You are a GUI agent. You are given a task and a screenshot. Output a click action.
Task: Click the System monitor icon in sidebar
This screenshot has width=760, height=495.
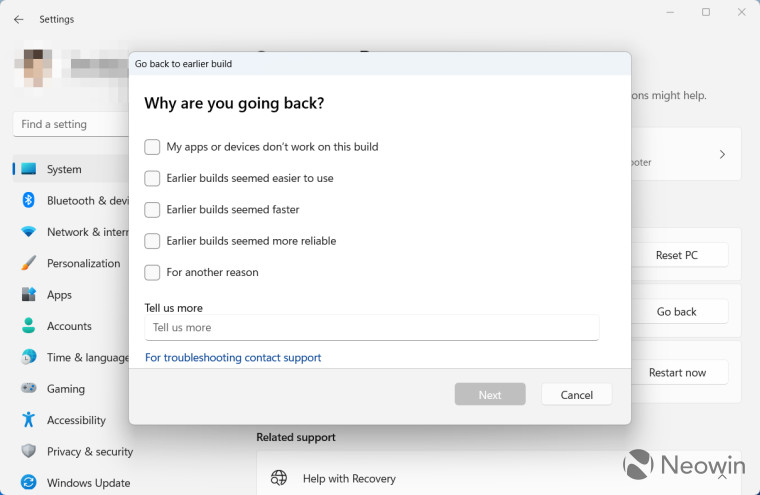click(x=29, y=169)
